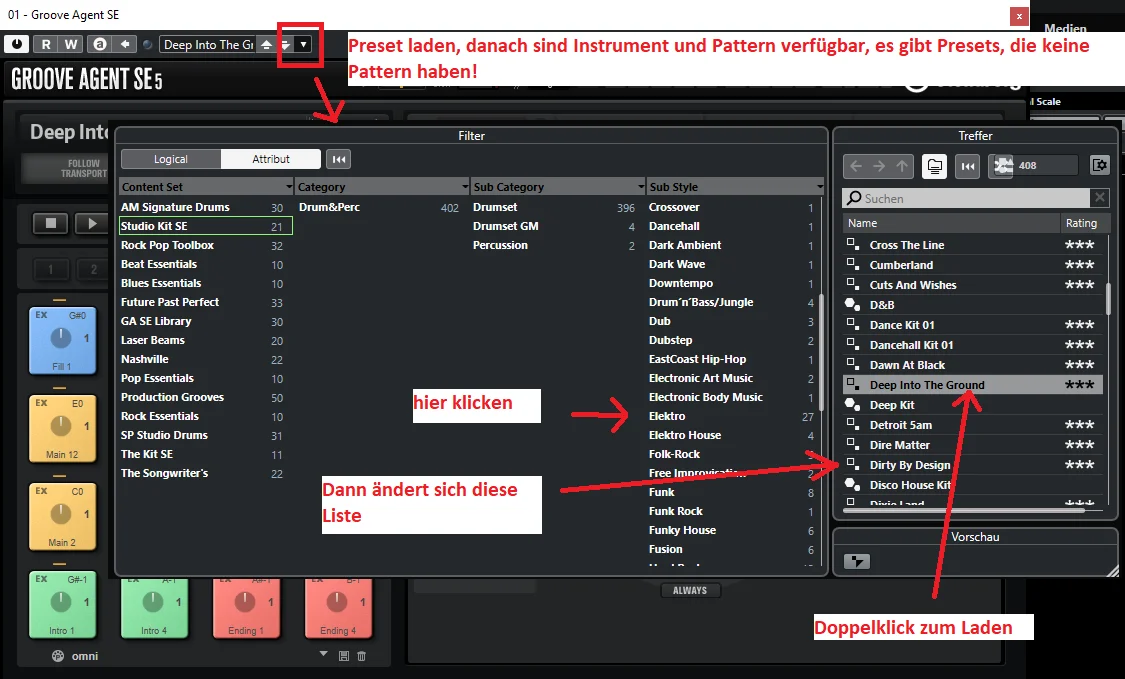1125x679 pixels.
Task: Toggle the folder view button in Treffer
Action: click(x=934, y=167)
